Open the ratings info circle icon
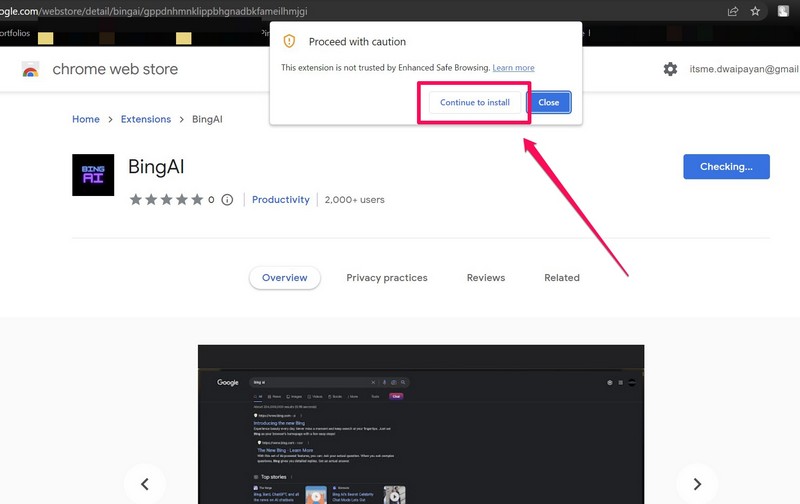This screenshot has height=504, width=800. (227, 200)
